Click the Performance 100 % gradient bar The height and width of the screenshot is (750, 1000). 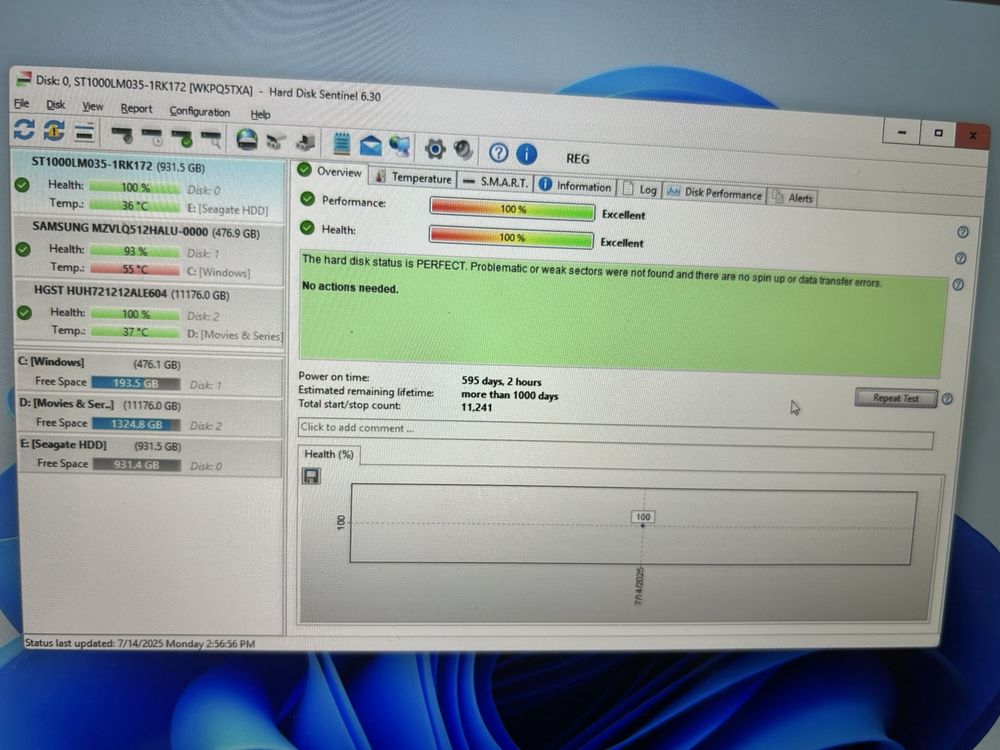[x=512, y=209]
